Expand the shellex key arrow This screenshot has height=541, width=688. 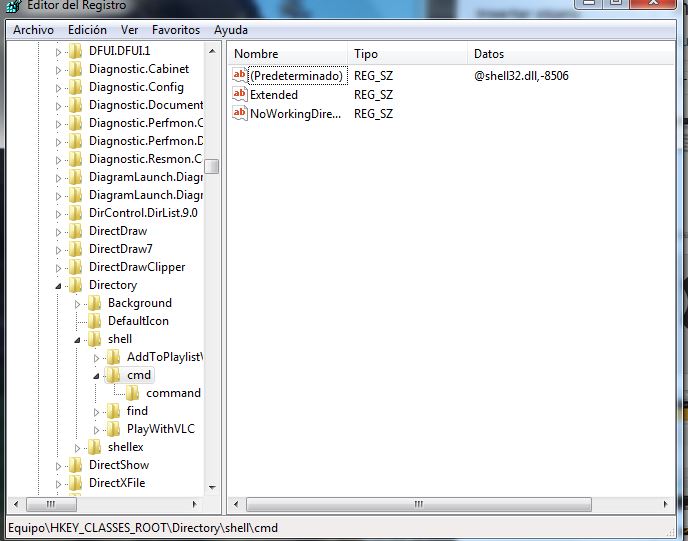pyautogui.click(x=78, y=447)
